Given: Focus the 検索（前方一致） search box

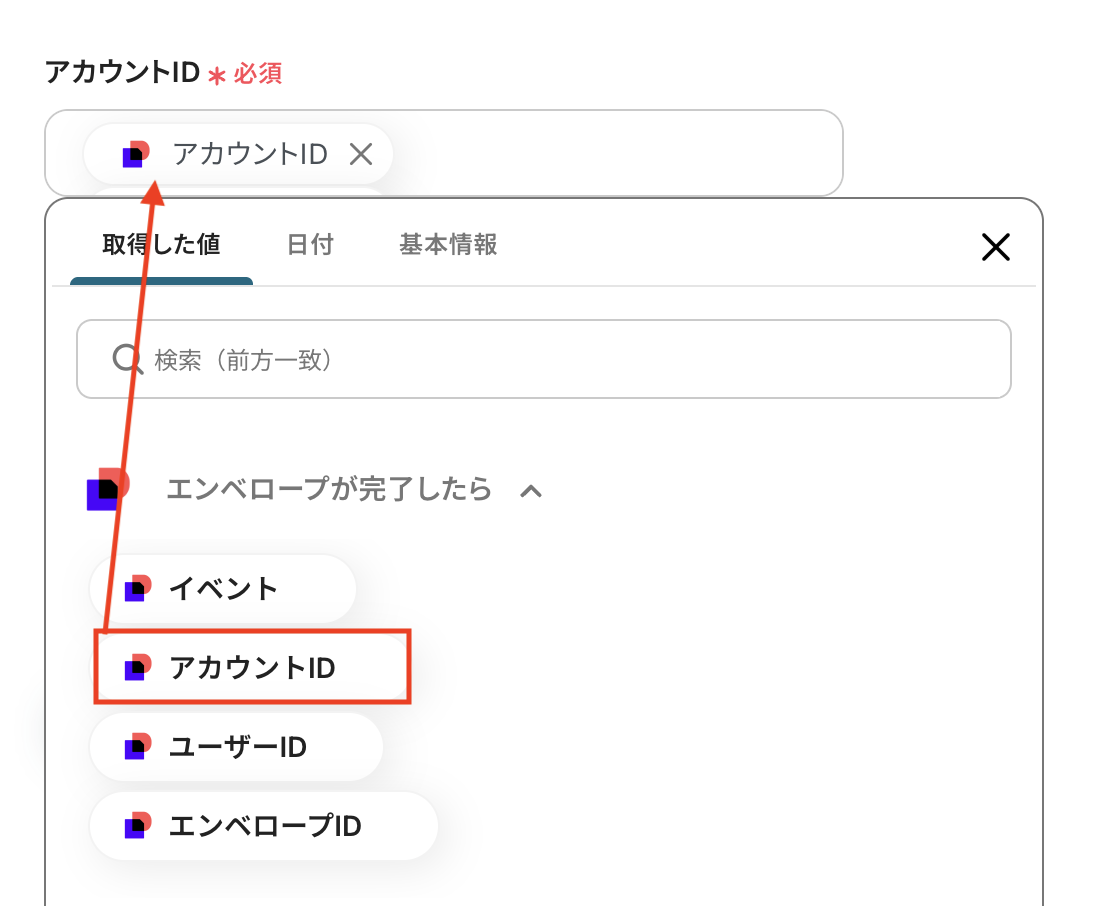Looking at the screenshot, I should (560, 359).
